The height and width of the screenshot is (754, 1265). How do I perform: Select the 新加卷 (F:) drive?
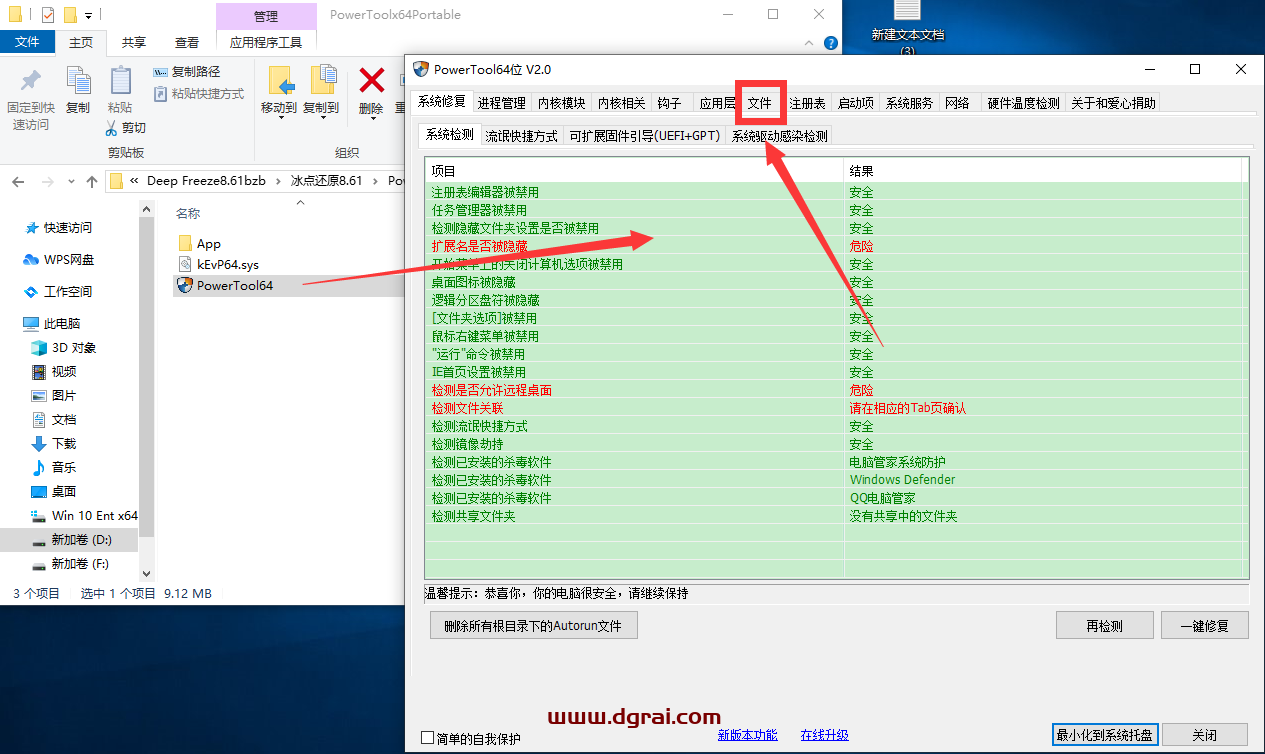[70, 564]
